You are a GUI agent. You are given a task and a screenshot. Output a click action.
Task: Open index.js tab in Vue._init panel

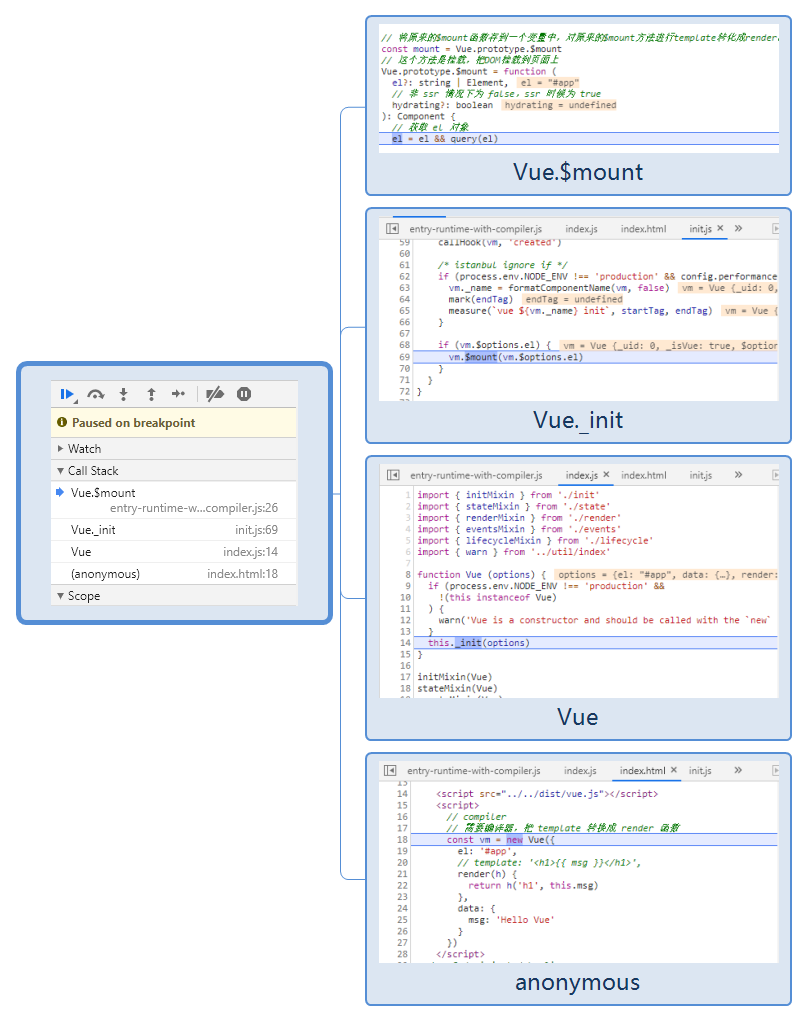point(581,229)
